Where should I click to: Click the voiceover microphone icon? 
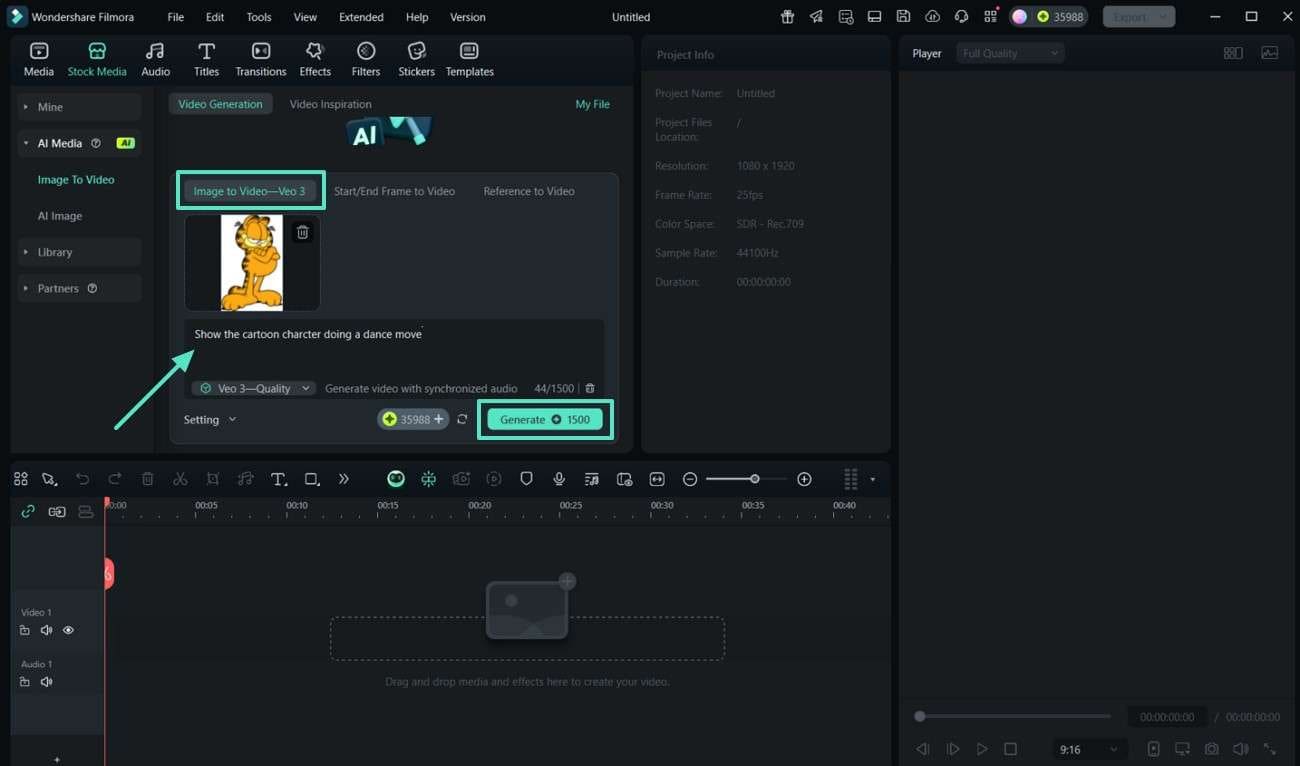[x=559, y=479]
